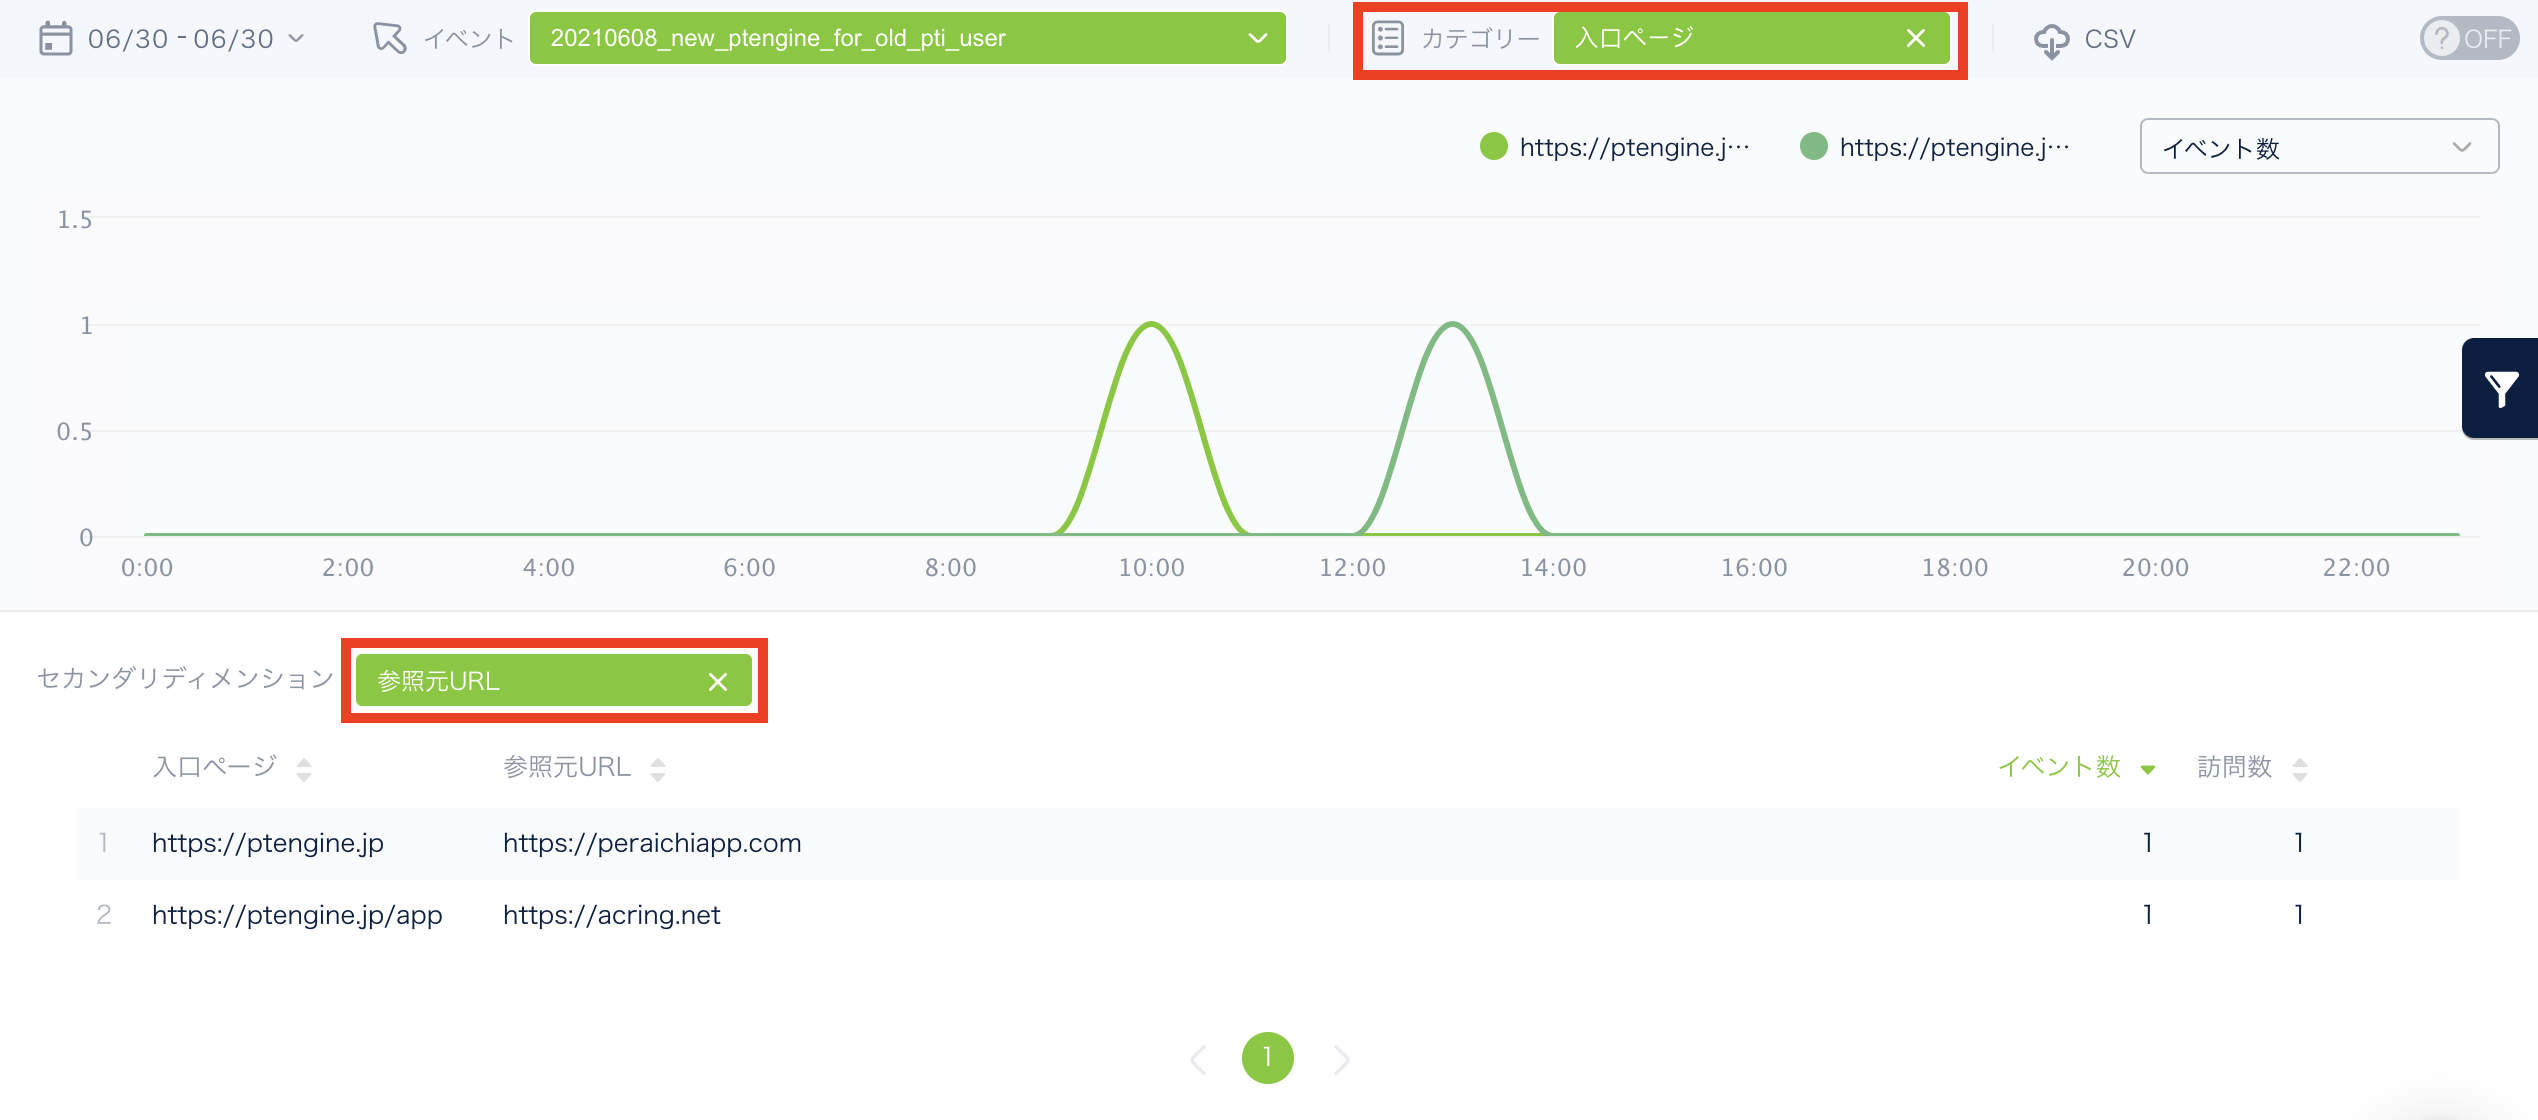Screen dimensions: 2538x1120
Task: Click first https://ptengine.j… legend label
Action: (1634, 147)
